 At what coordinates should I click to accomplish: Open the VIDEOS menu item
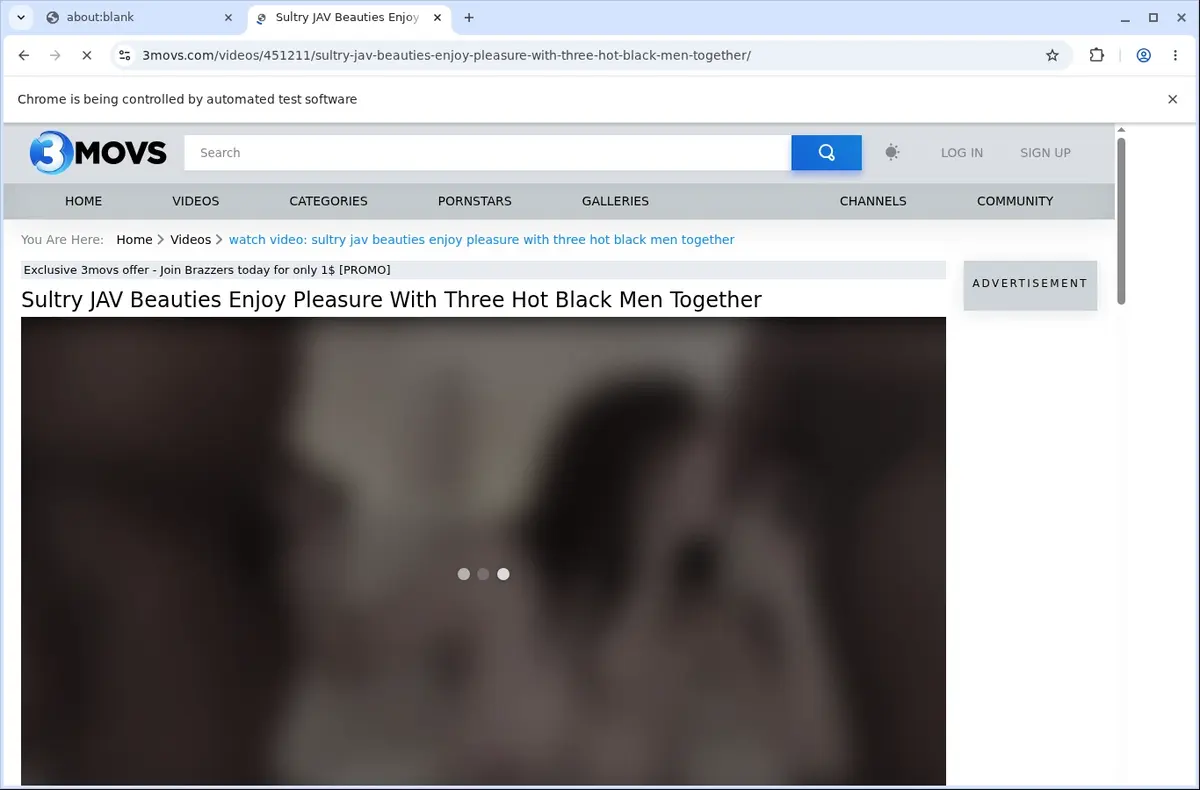(x=196, y=201)
